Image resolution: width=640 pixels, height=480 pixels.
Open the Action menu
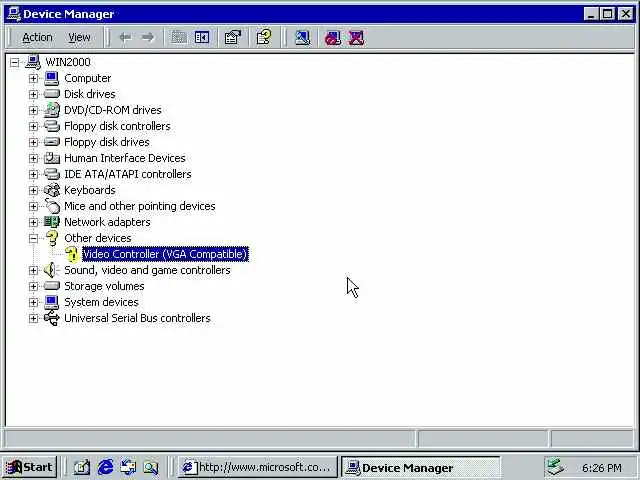[37, 38]
